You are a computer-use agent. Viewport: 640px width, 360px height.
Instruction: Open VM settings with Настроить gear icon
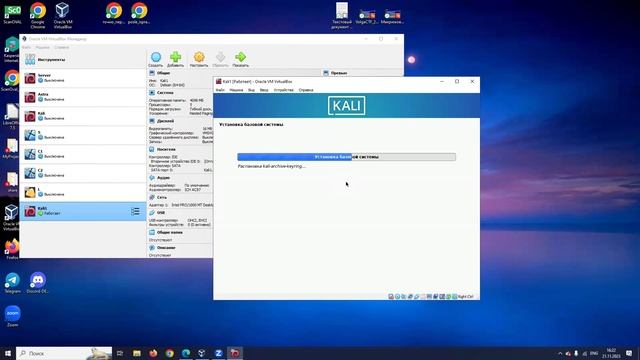(199, 59)
